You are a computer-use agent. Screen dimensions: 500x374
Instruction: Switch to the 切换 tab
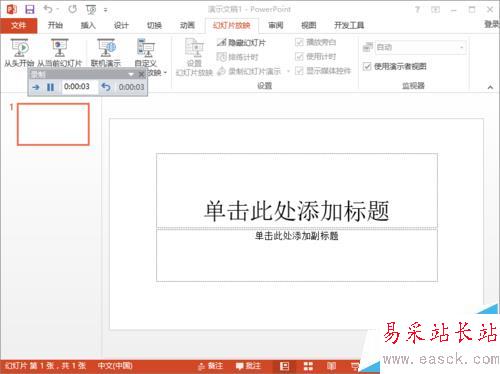(x=154, y=25)
